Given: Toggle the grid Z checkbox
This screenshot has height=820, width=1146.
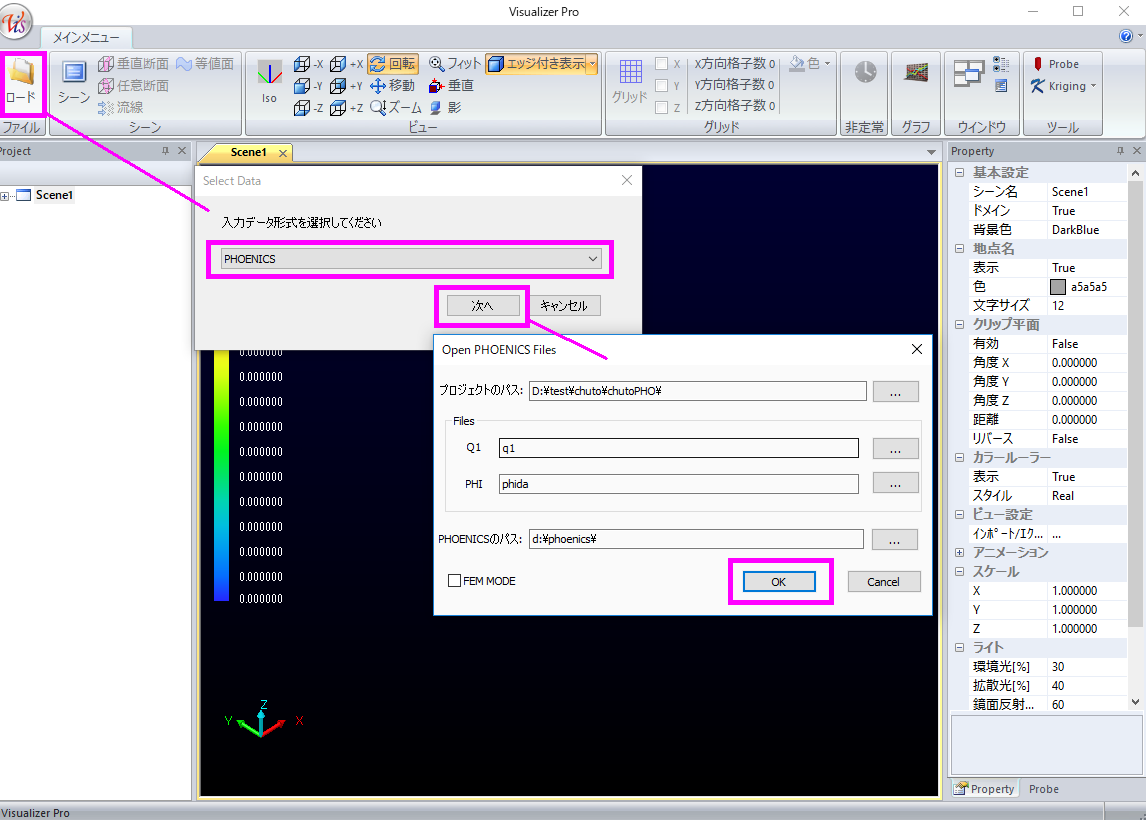Looking at the screenshot, I should coord(662,108).
